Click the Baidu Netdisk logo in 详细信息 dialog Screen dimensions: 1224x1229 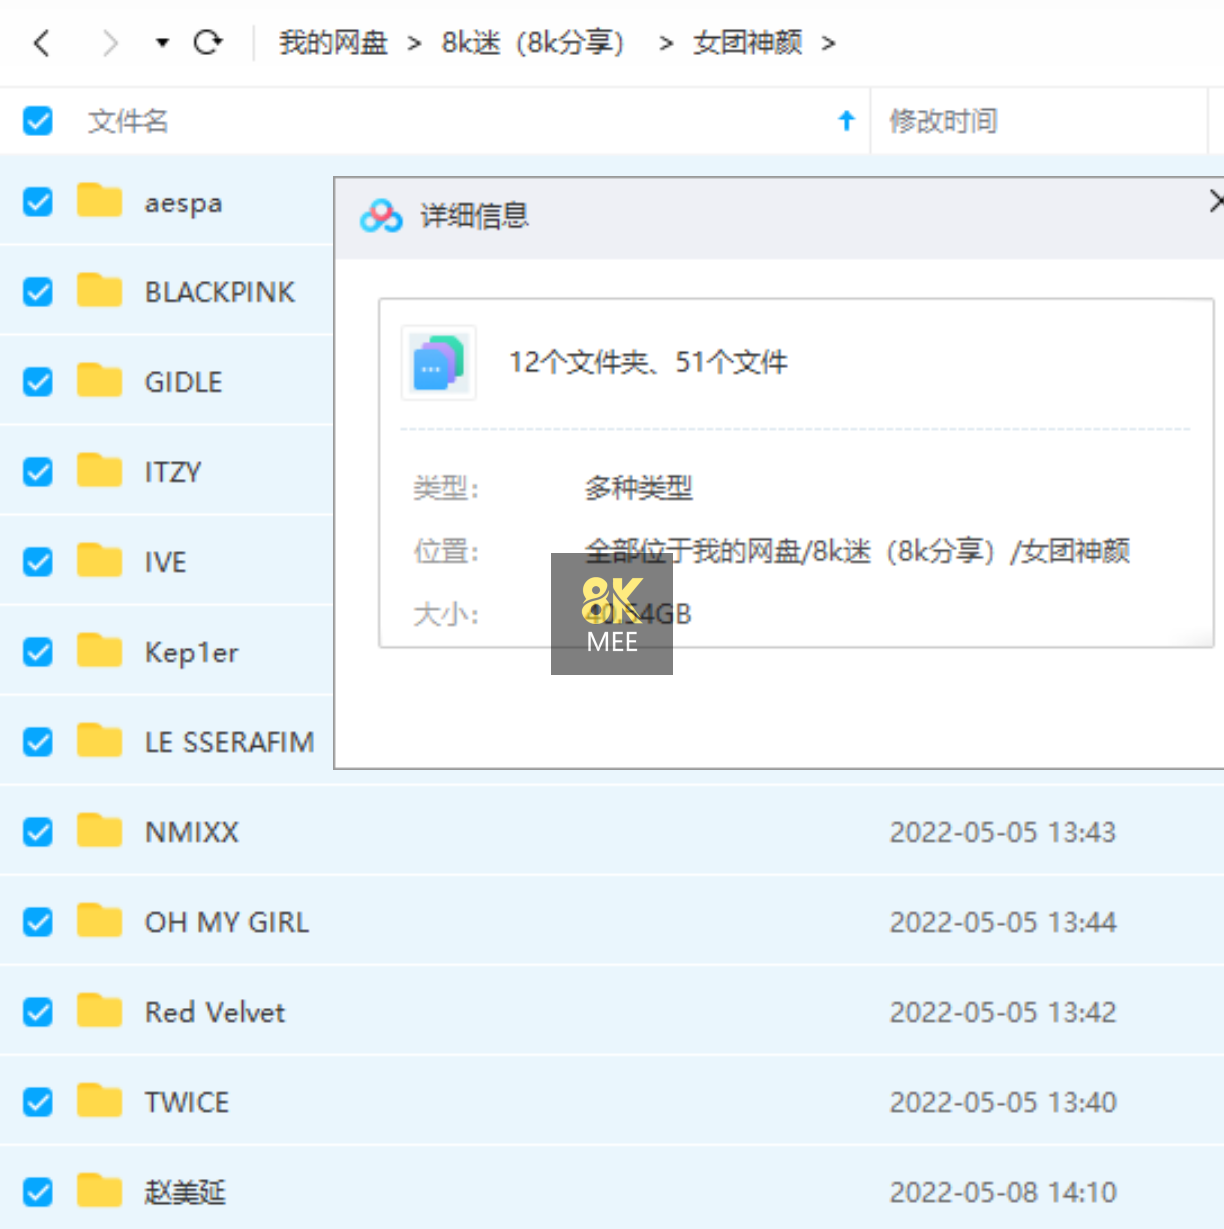[381, 216]
